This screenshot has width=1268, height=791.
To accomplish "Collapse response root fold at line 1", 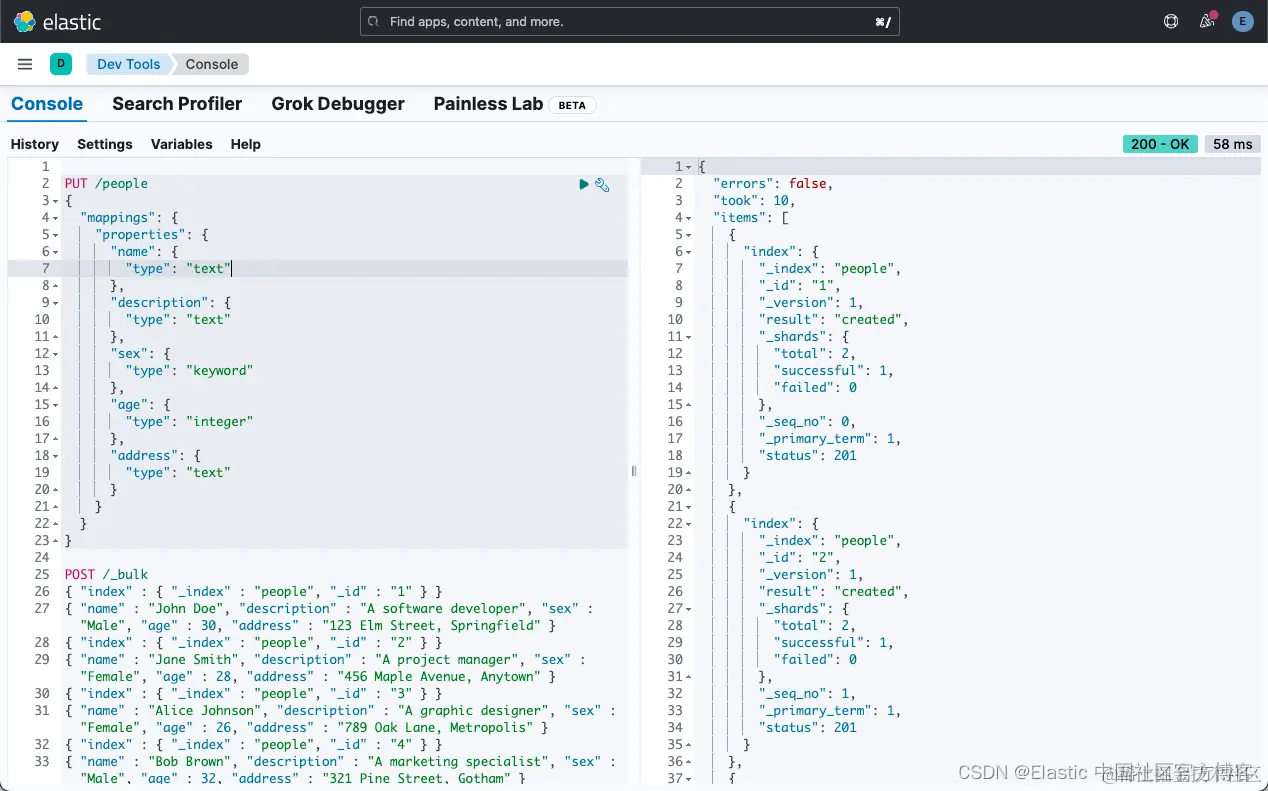I will point(688,167).
